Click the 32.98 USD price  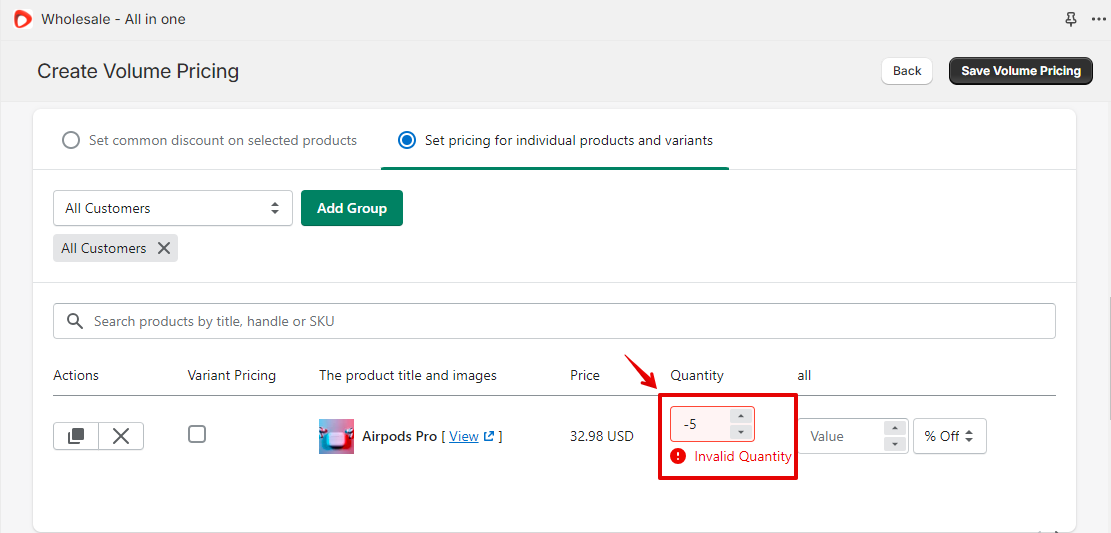pyautogui.click(x=602, y=437)
